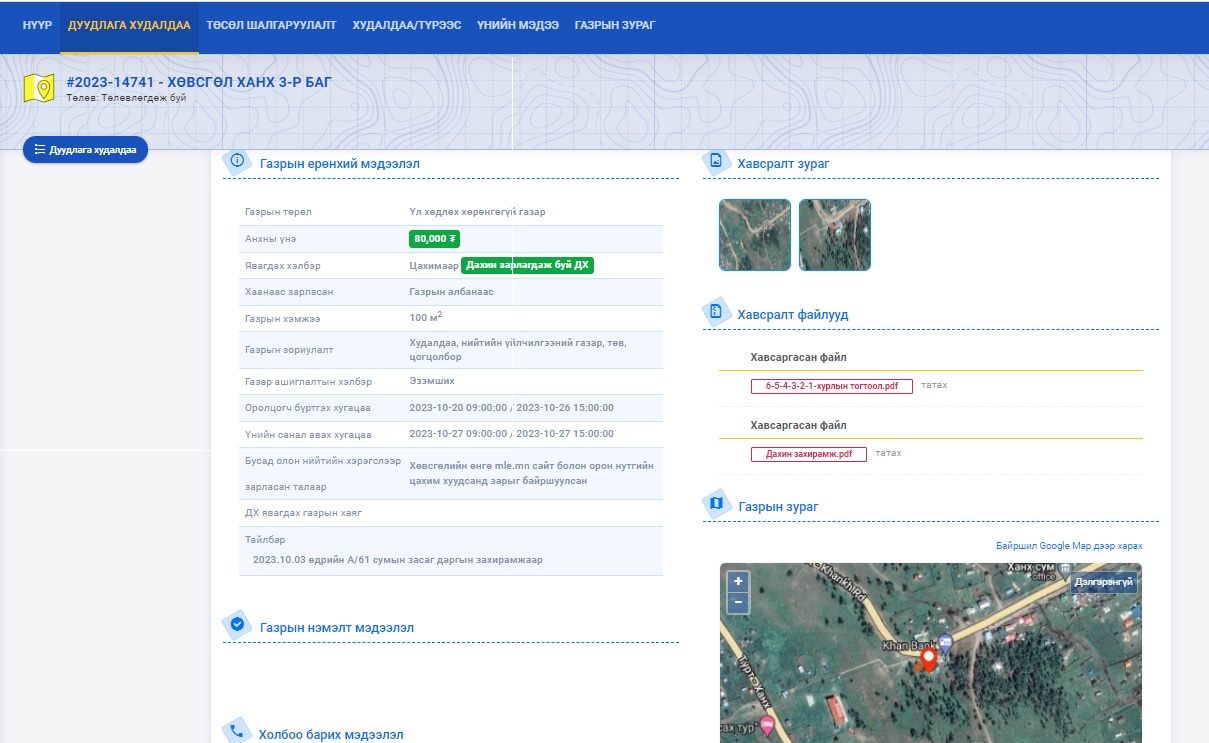Click the red location pin on the map
This screenshot has height=743, width=1209.
point(928,659)
